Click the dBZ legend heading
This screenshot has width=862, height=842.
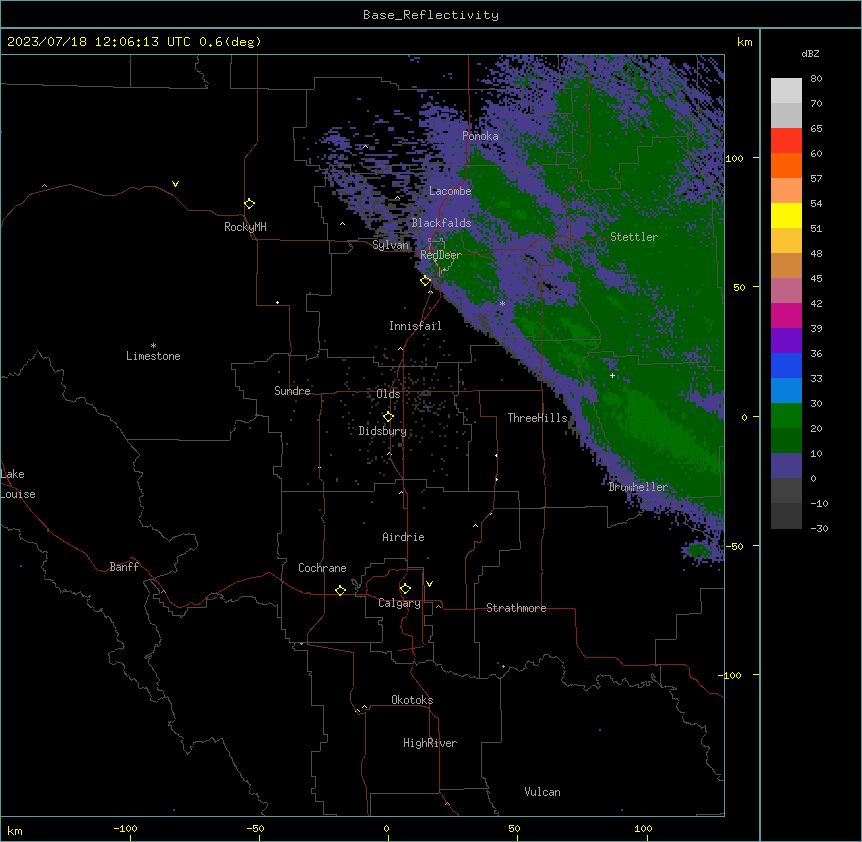pyautogui.click(x=810, y=54)
